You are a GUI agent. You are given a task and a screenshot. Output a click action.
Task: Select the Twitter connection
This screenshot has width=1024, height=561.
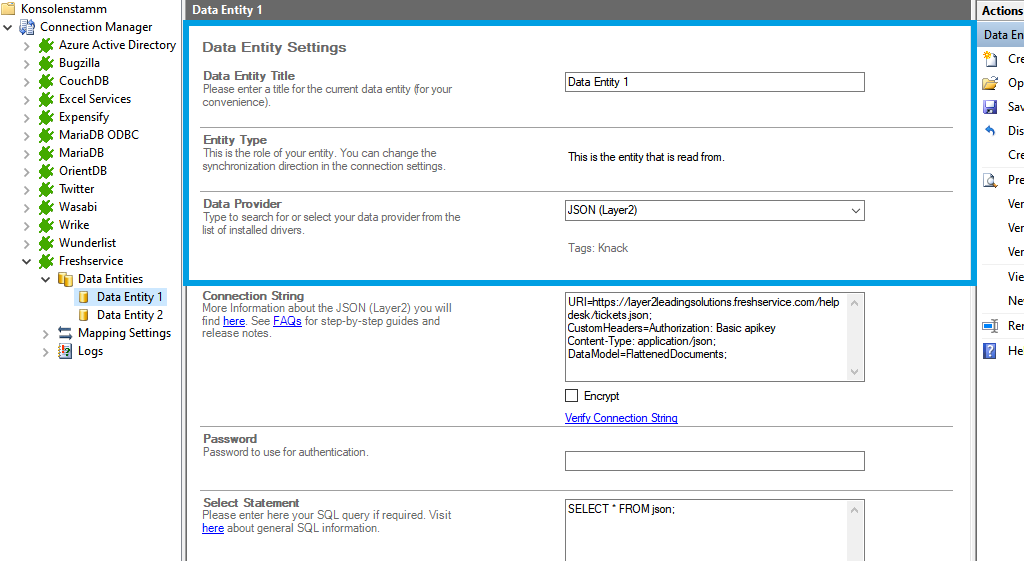(76, 189)
